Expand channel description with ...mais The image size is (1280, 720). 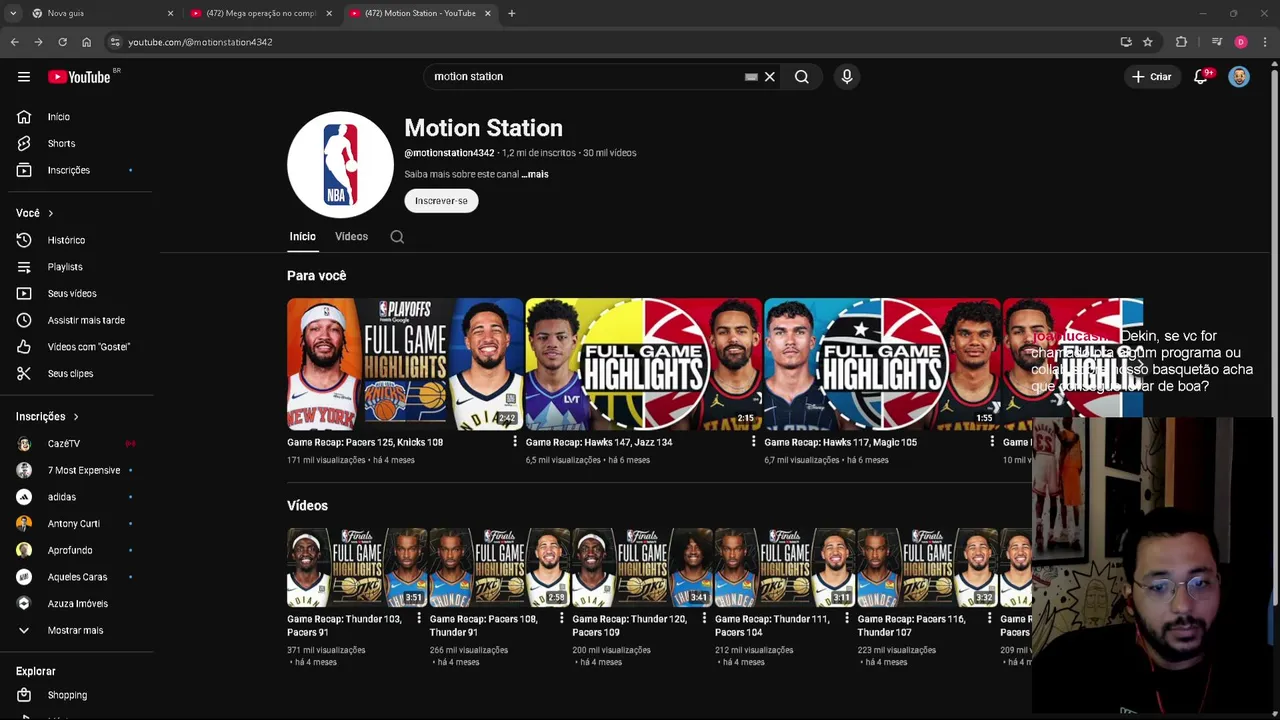point(535,174)
